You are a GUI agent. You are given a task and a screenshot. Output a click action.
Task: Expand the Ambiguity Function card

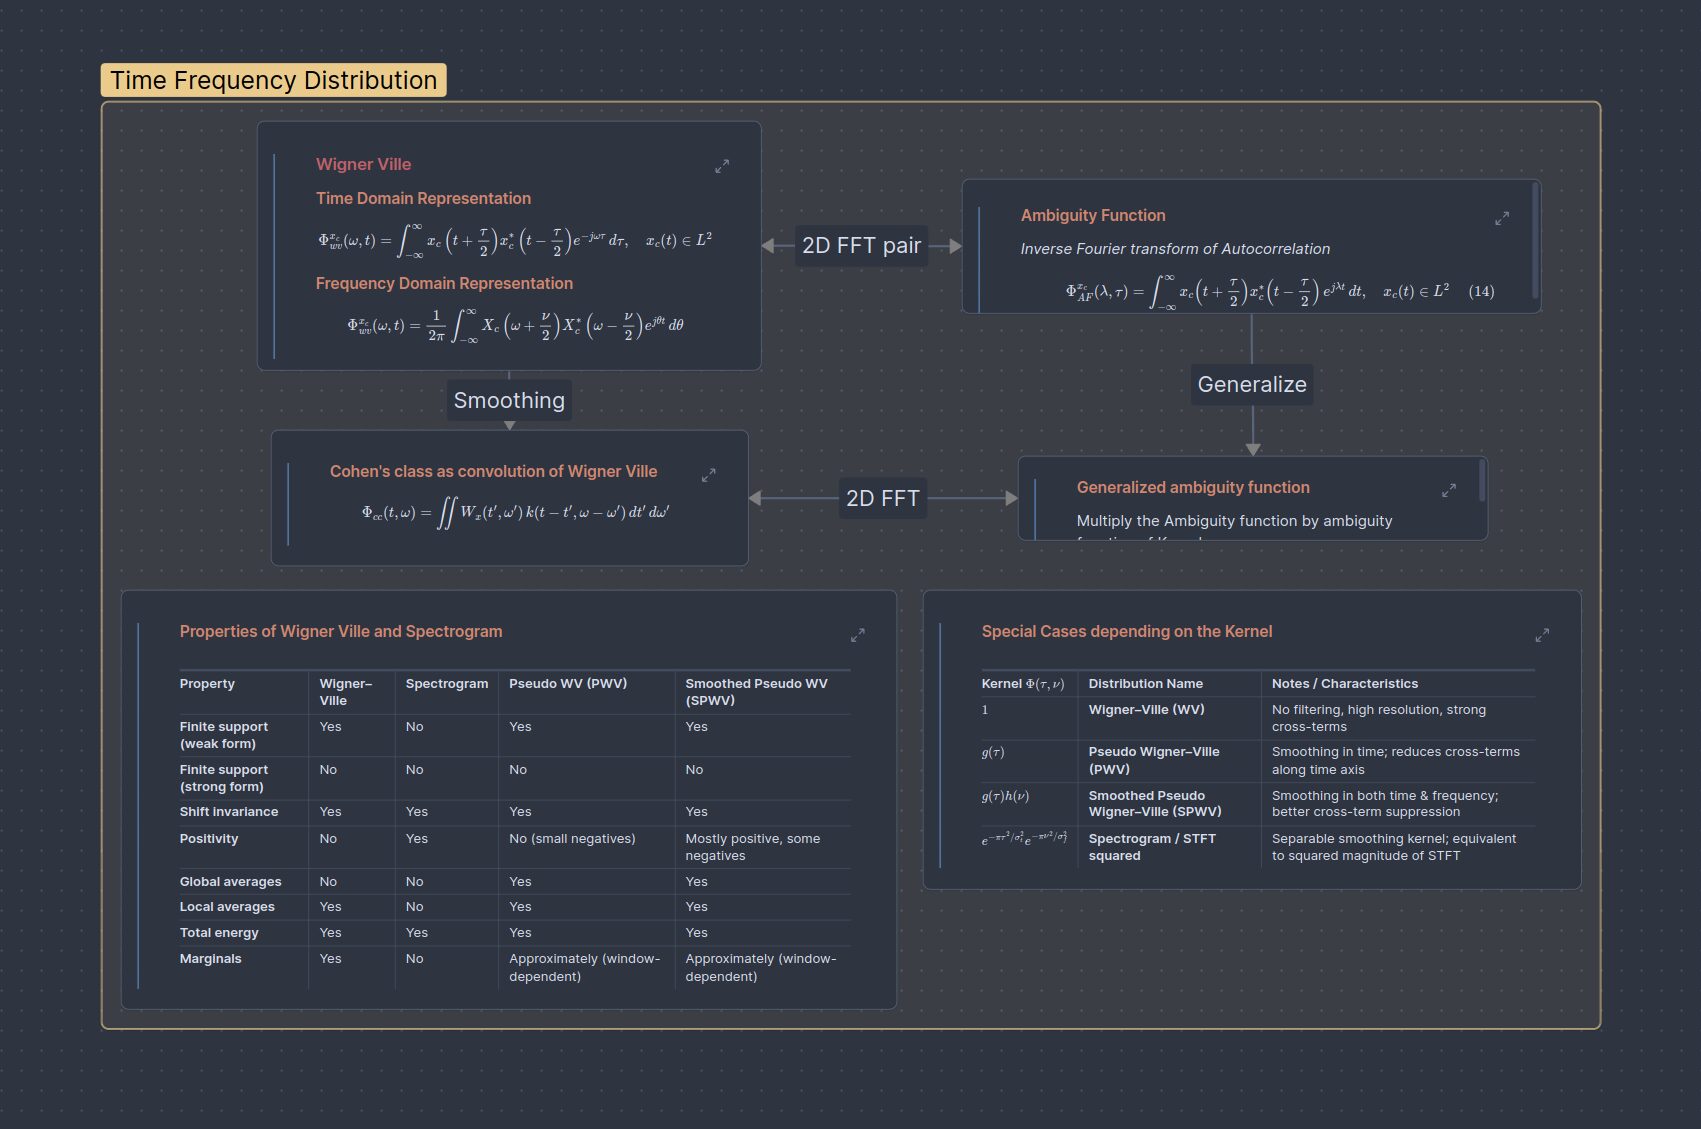[x=1501, y=218]
